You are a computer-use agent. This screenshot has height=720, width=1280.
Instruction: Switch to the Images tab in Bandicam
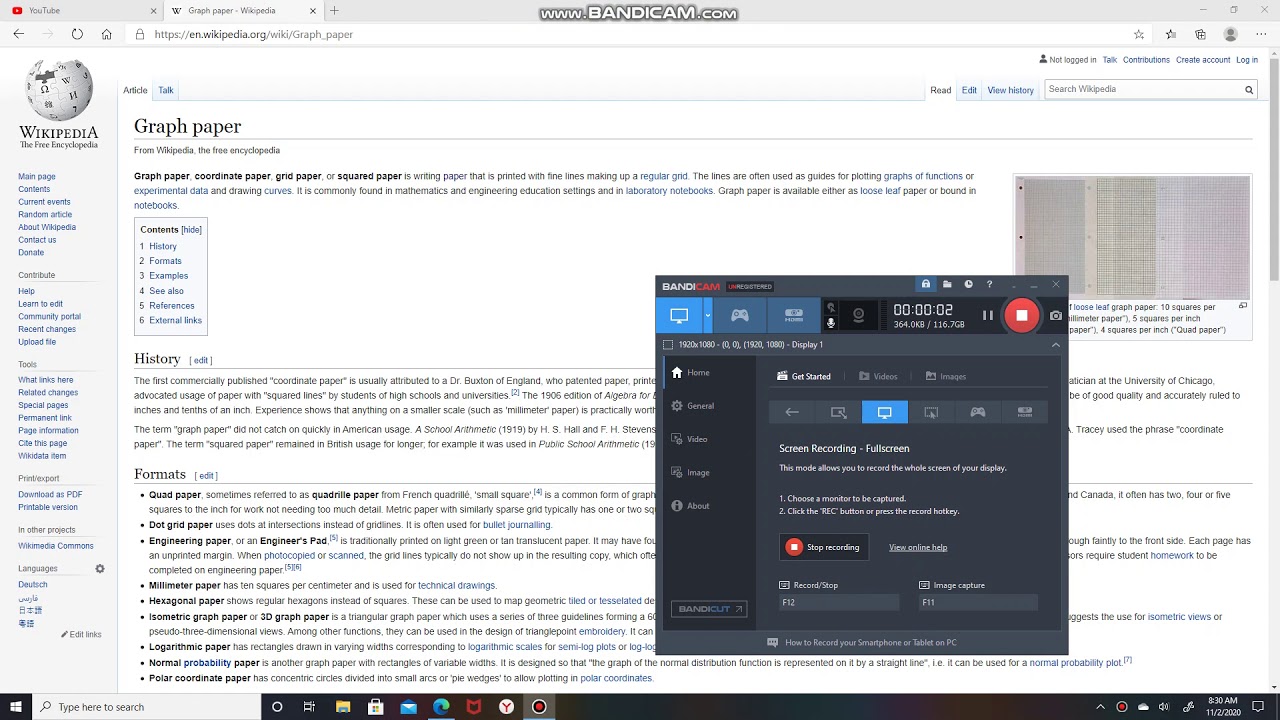[x=945, y=376]
